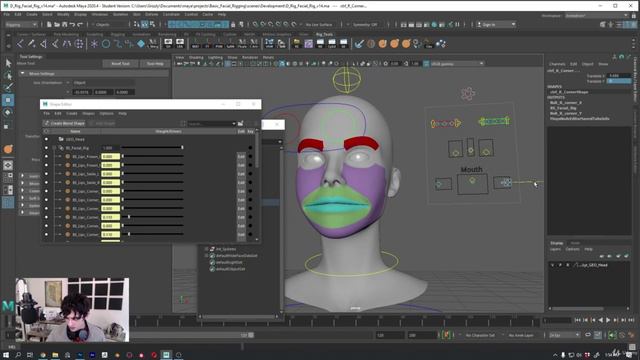Toggle visibility of GEO_Head in Shape Editor
640x360 pixels.
pos(46,139)
